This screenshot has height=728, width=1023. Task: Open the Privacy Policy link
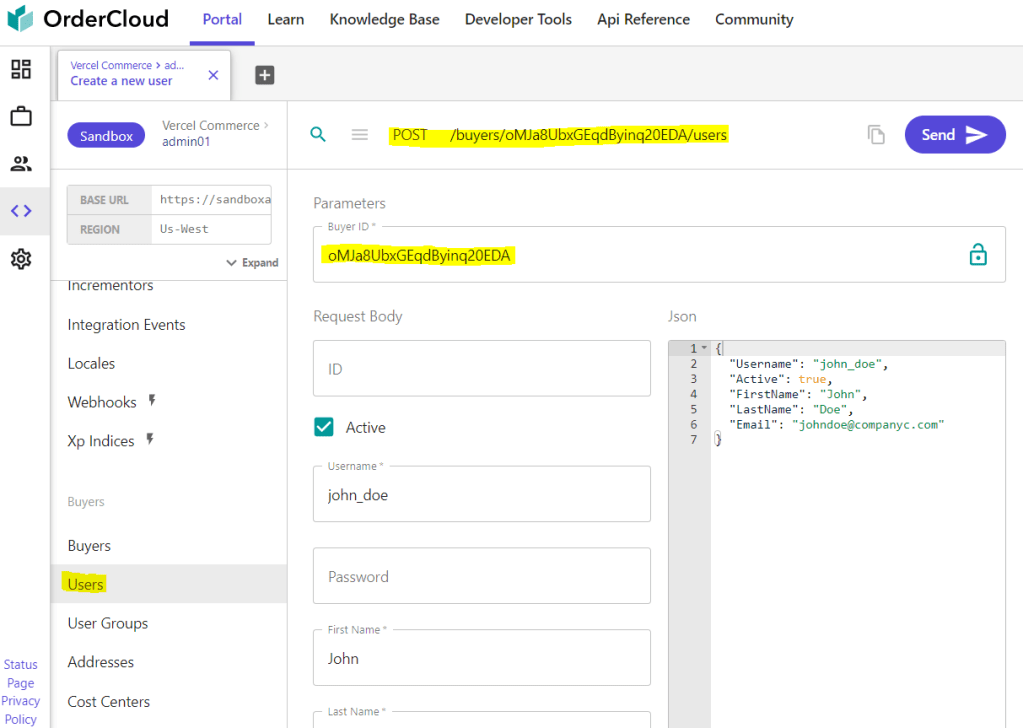[x=21, y=710]
